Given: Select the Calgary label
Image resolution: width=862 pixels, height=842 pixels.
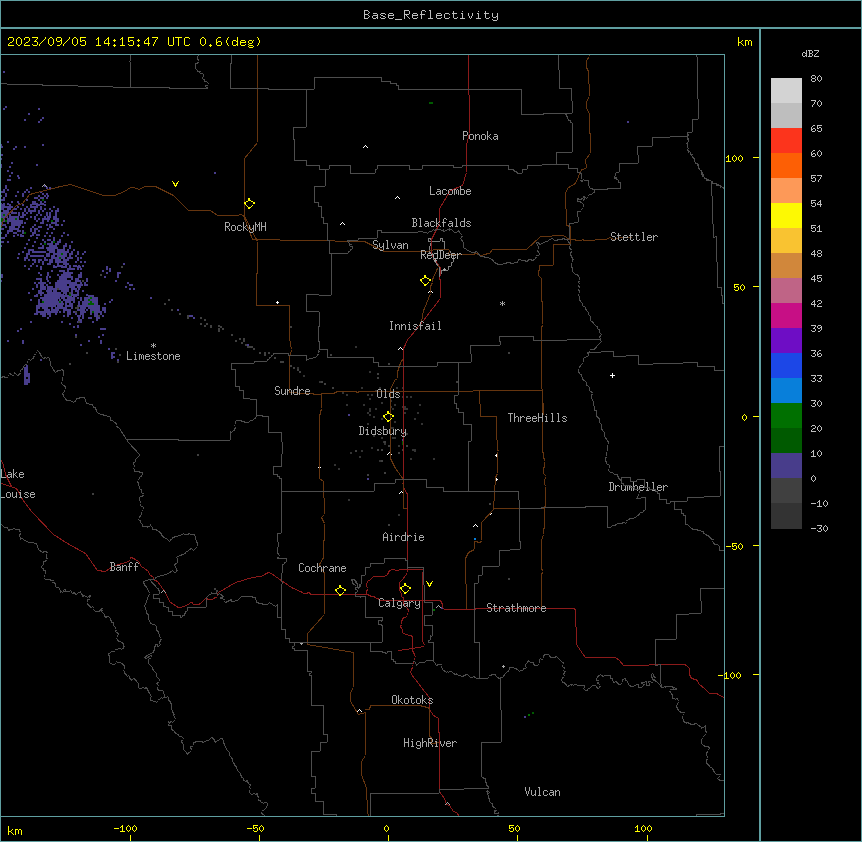Looking at the screenshot, I should [x=399, y=603].
